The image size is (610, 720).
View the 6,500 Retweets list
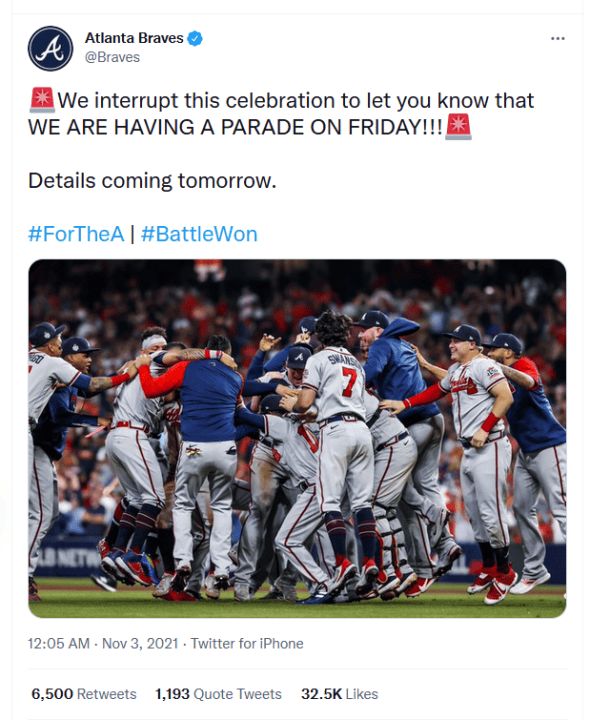point(84,693)
